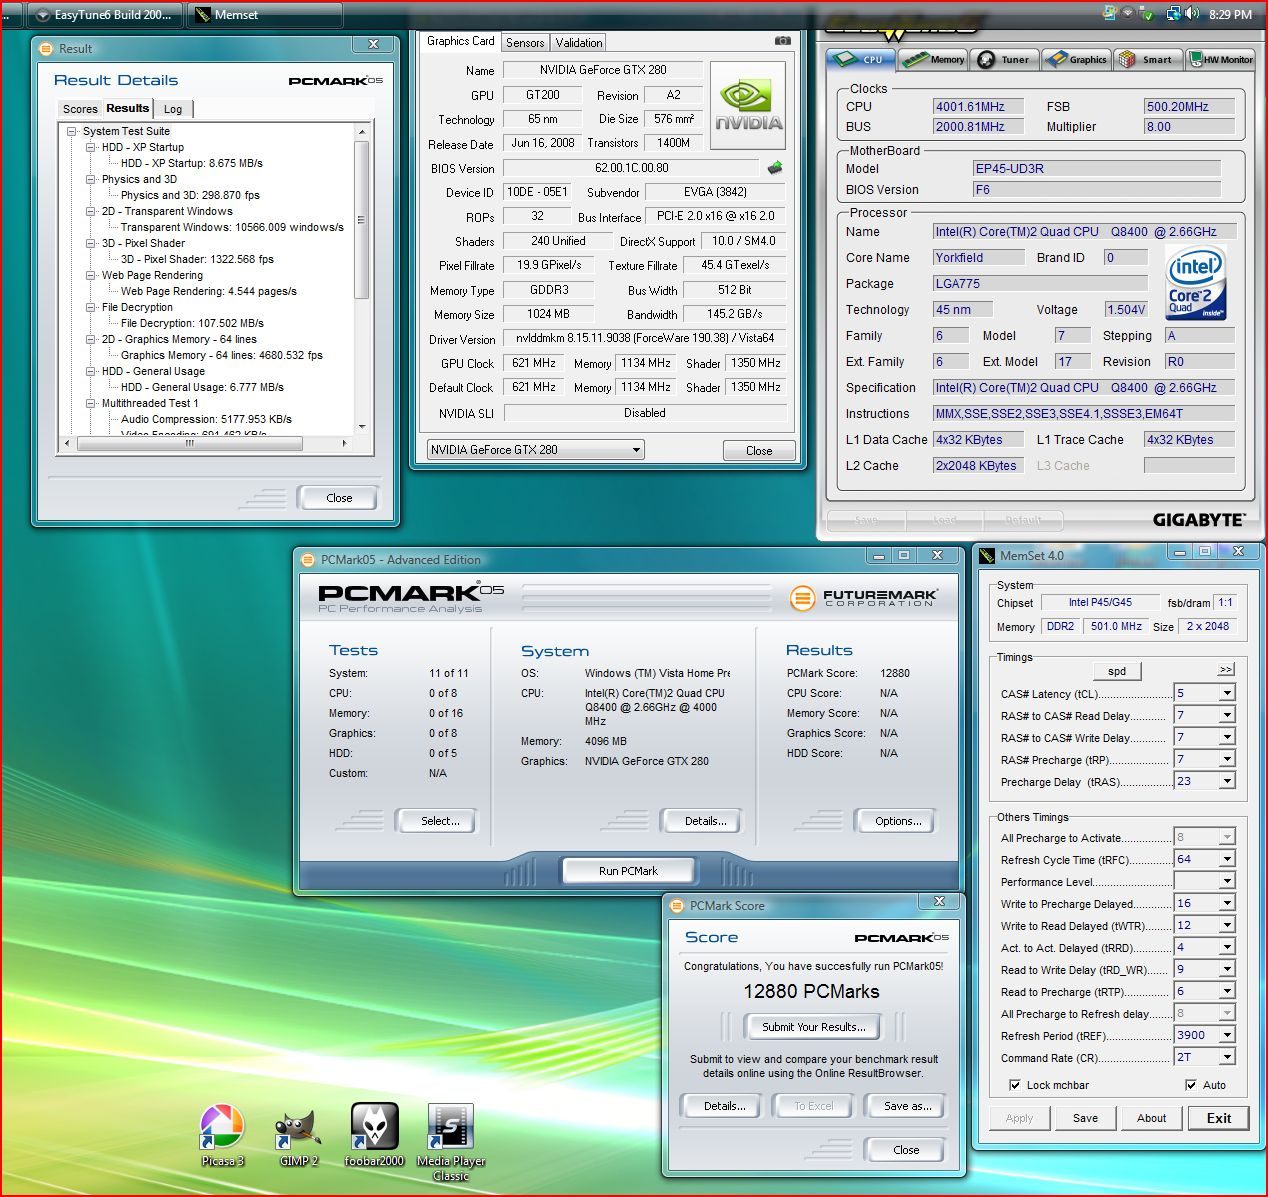Click Run PCMark button

(x=628, y=870)
